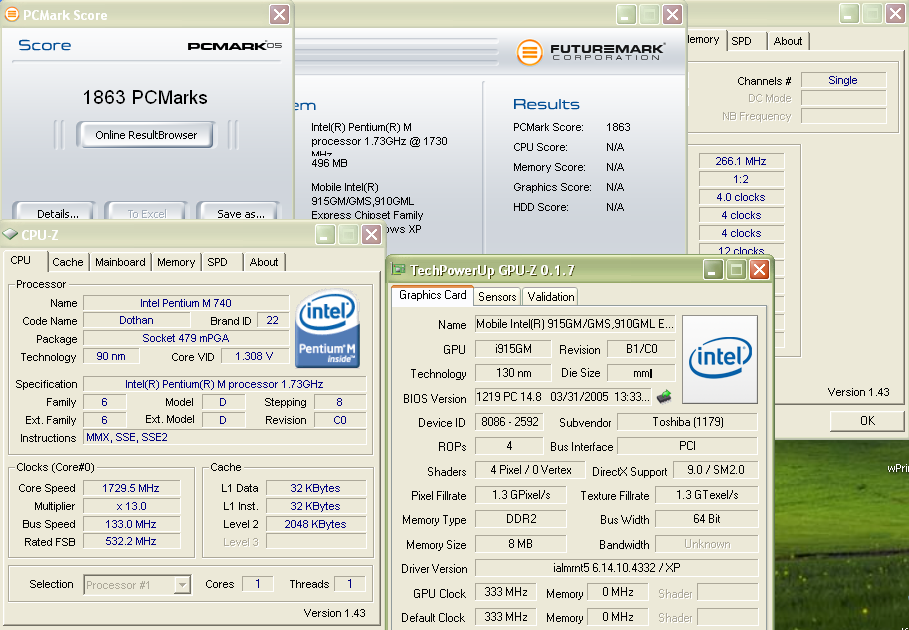
Task: Click the Pixel Fillrate 1.3 GPixel/s field
Action: click(521, 494)
